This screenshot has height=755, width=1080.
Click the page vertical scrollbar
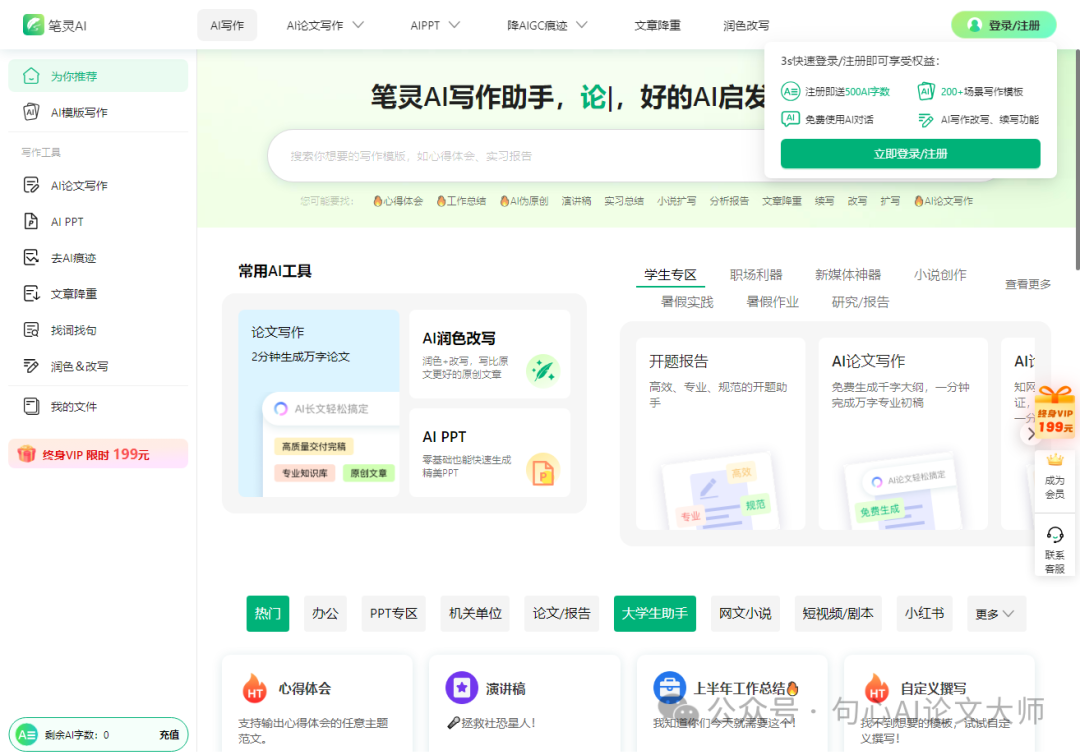[x=1077, y=158]
